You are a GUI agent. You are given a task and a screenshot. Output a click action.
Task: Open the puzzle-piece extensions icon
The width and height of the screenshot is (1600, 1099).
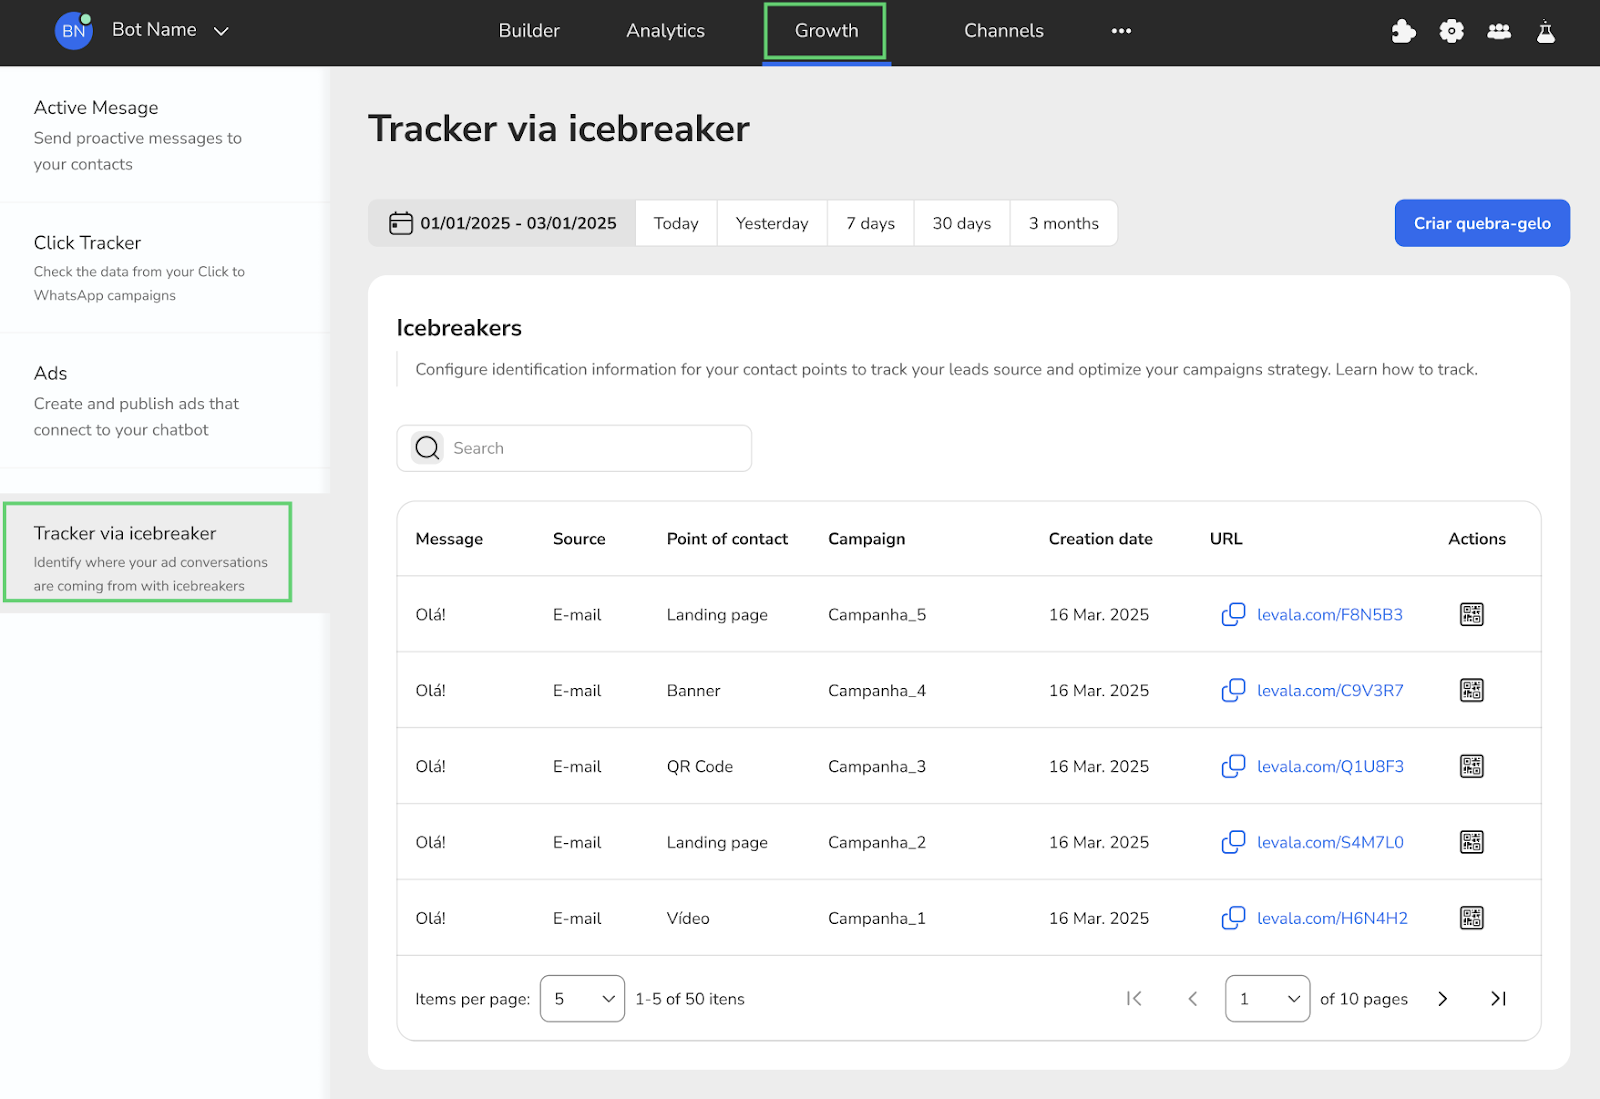click(x=1403, y=31)
